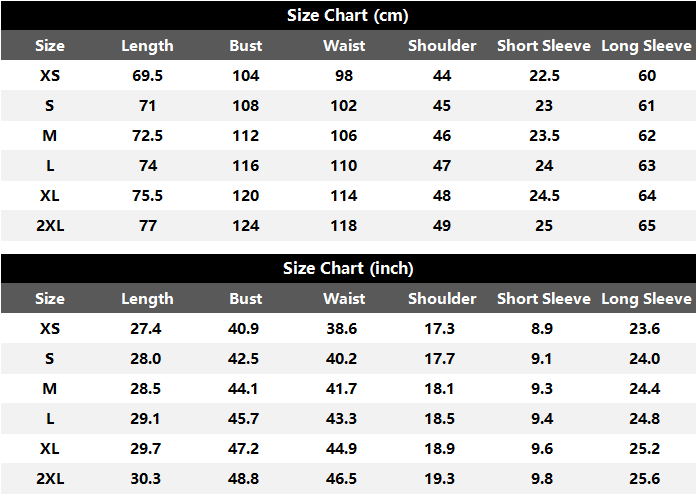Click the 69.5 length value for XS

click(147, 75)
